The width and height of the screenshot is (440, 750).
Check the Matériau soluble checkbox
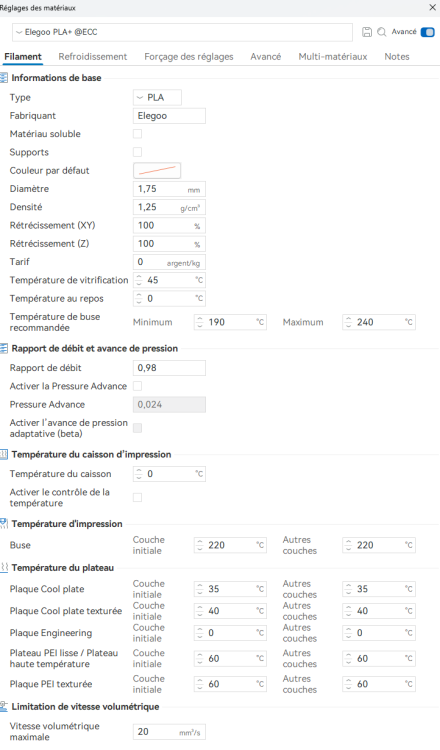137,134
